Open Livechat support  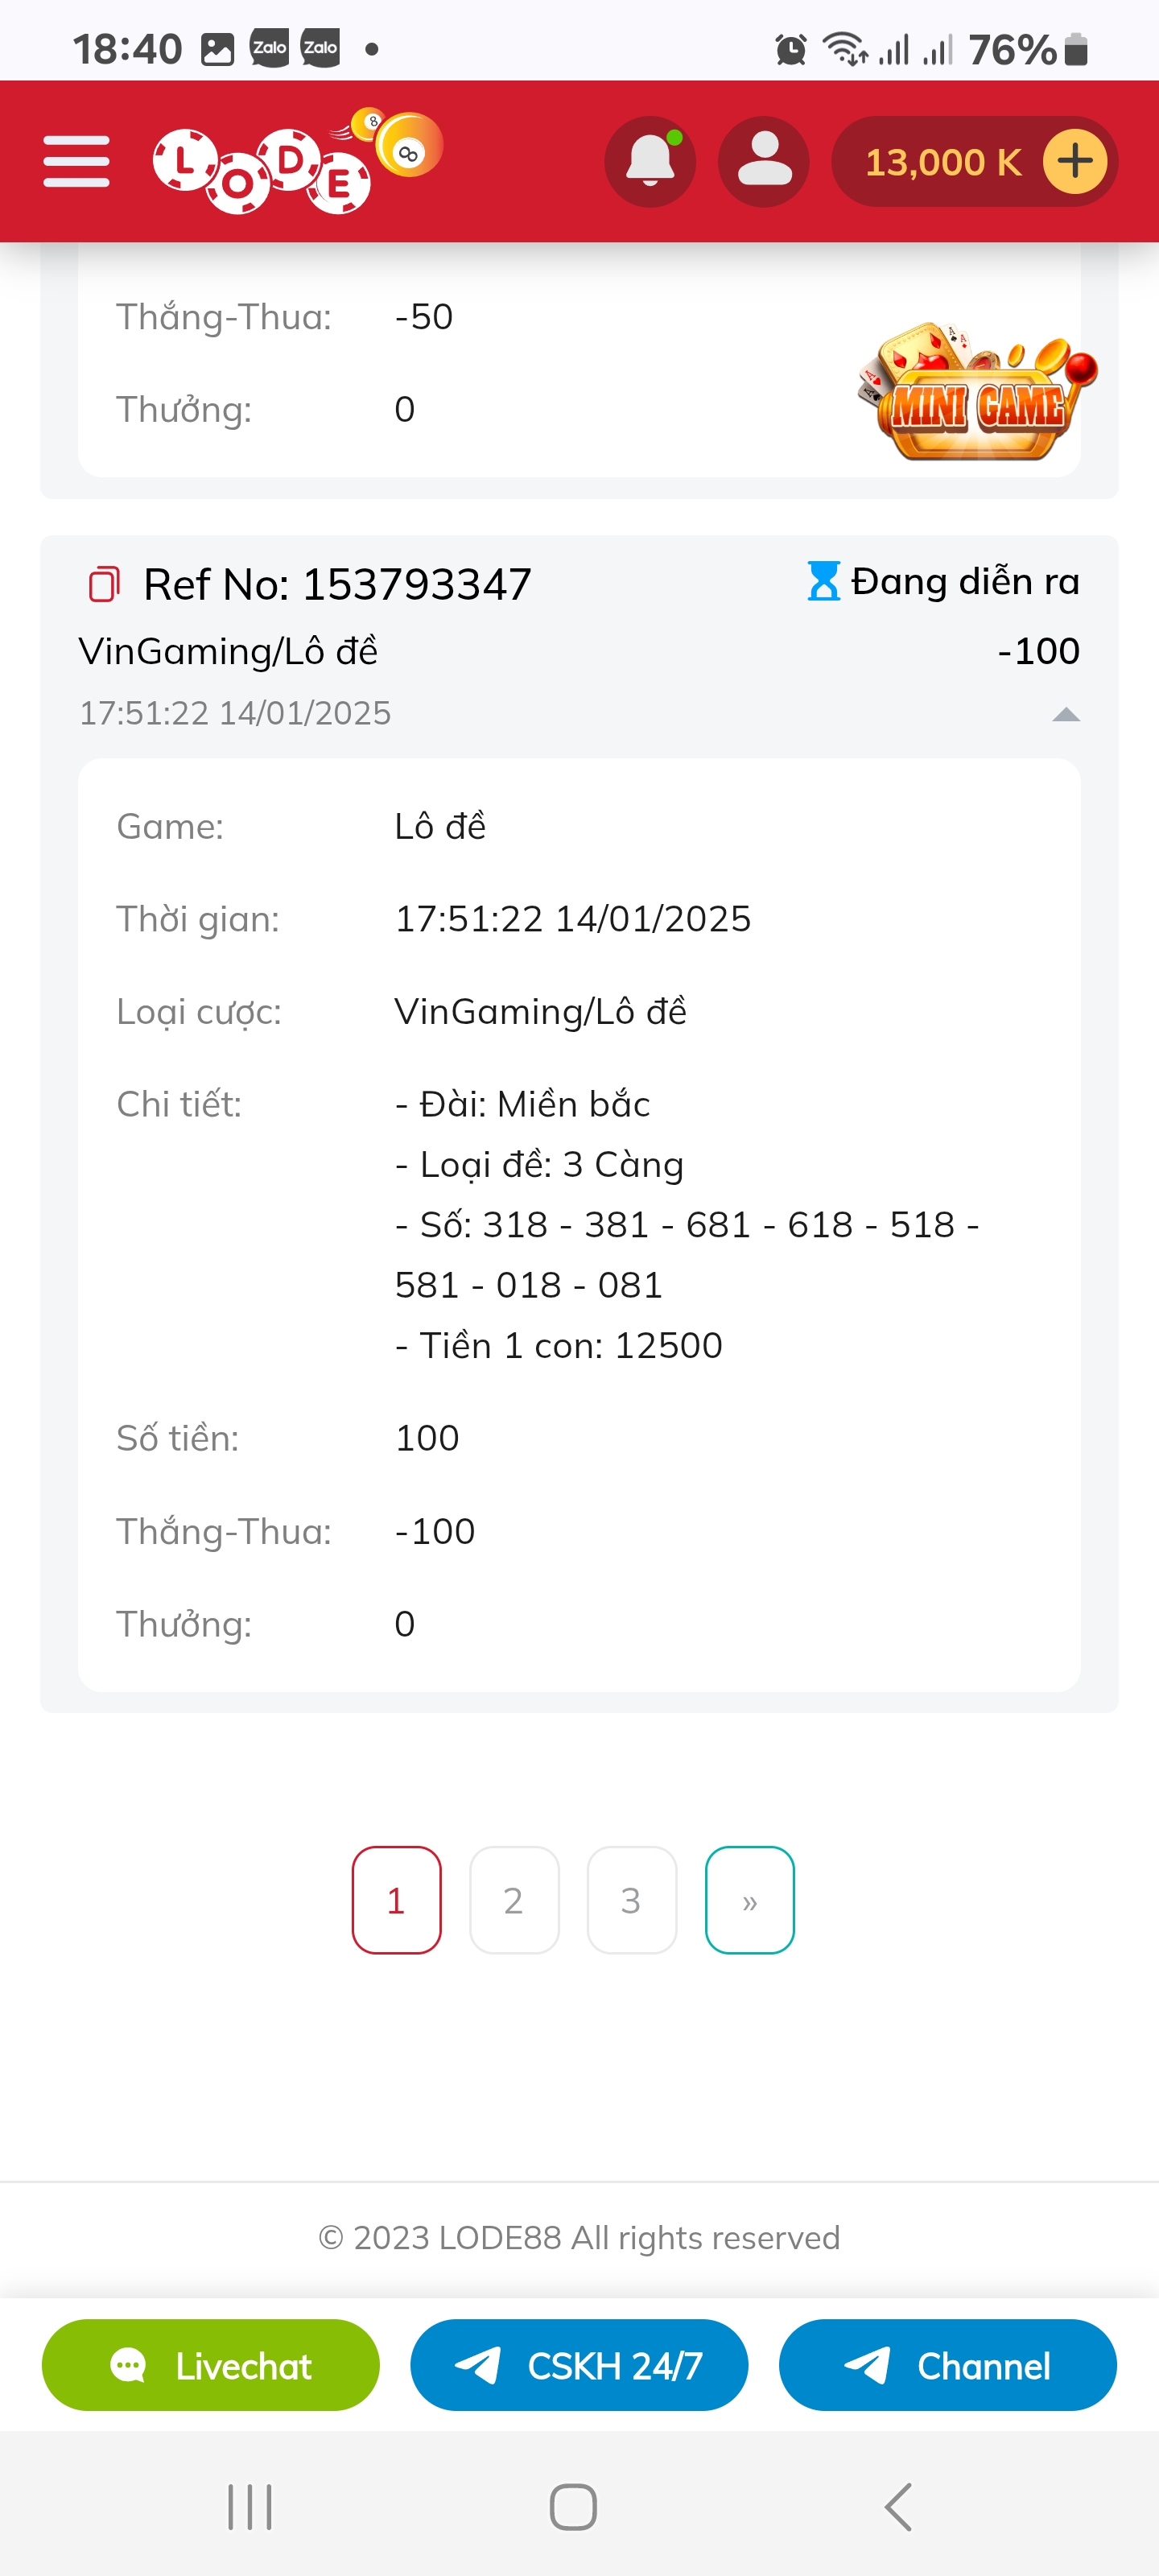click(x=211, y=2365)
